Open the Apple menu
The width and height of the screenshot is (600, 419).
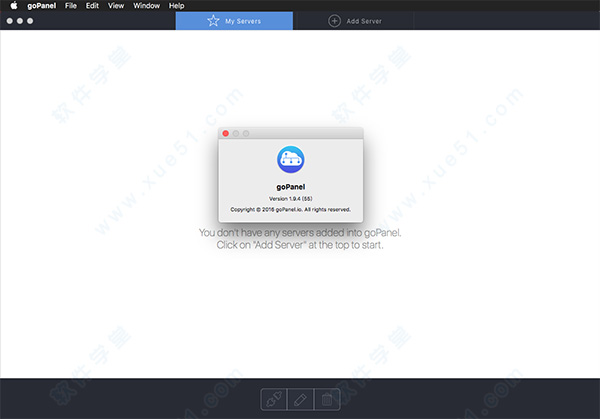pos(14,5)
